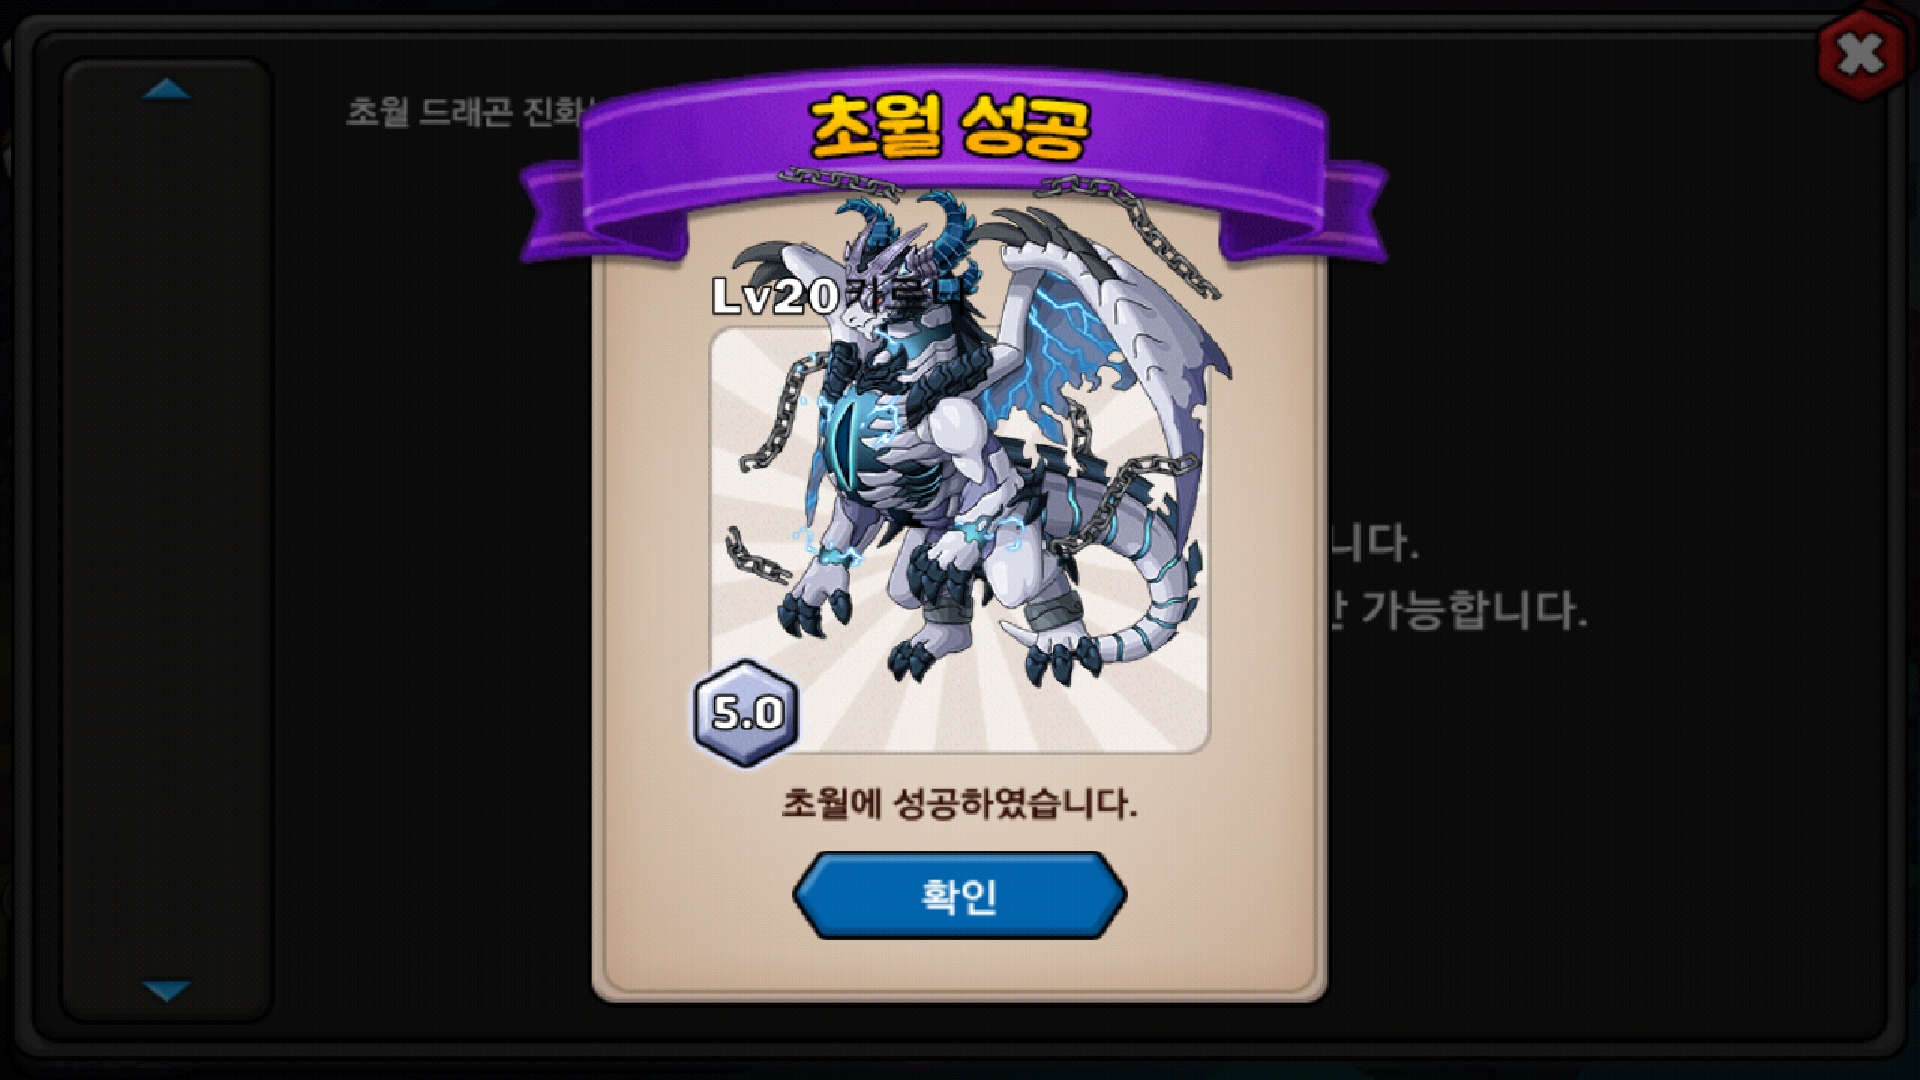Close the screen with the red X

click(x=1861, y=54)
